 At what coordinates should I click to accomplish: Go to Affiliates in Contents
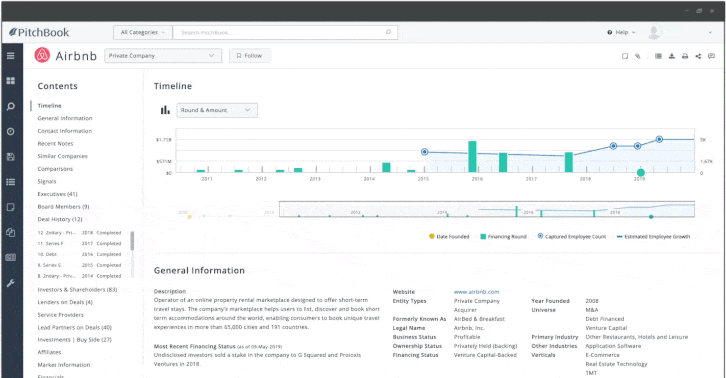tap(49, 352)
